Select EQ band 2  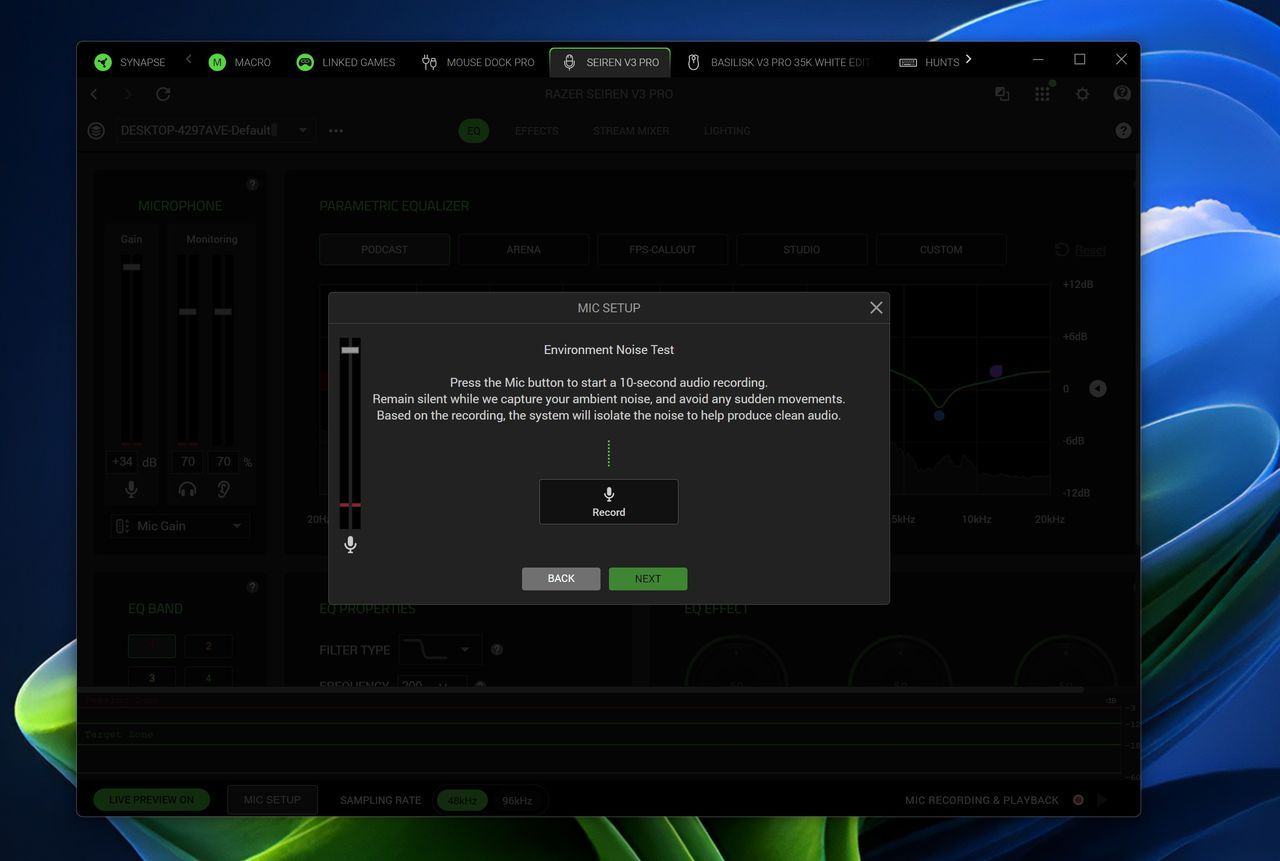(208, 646)
